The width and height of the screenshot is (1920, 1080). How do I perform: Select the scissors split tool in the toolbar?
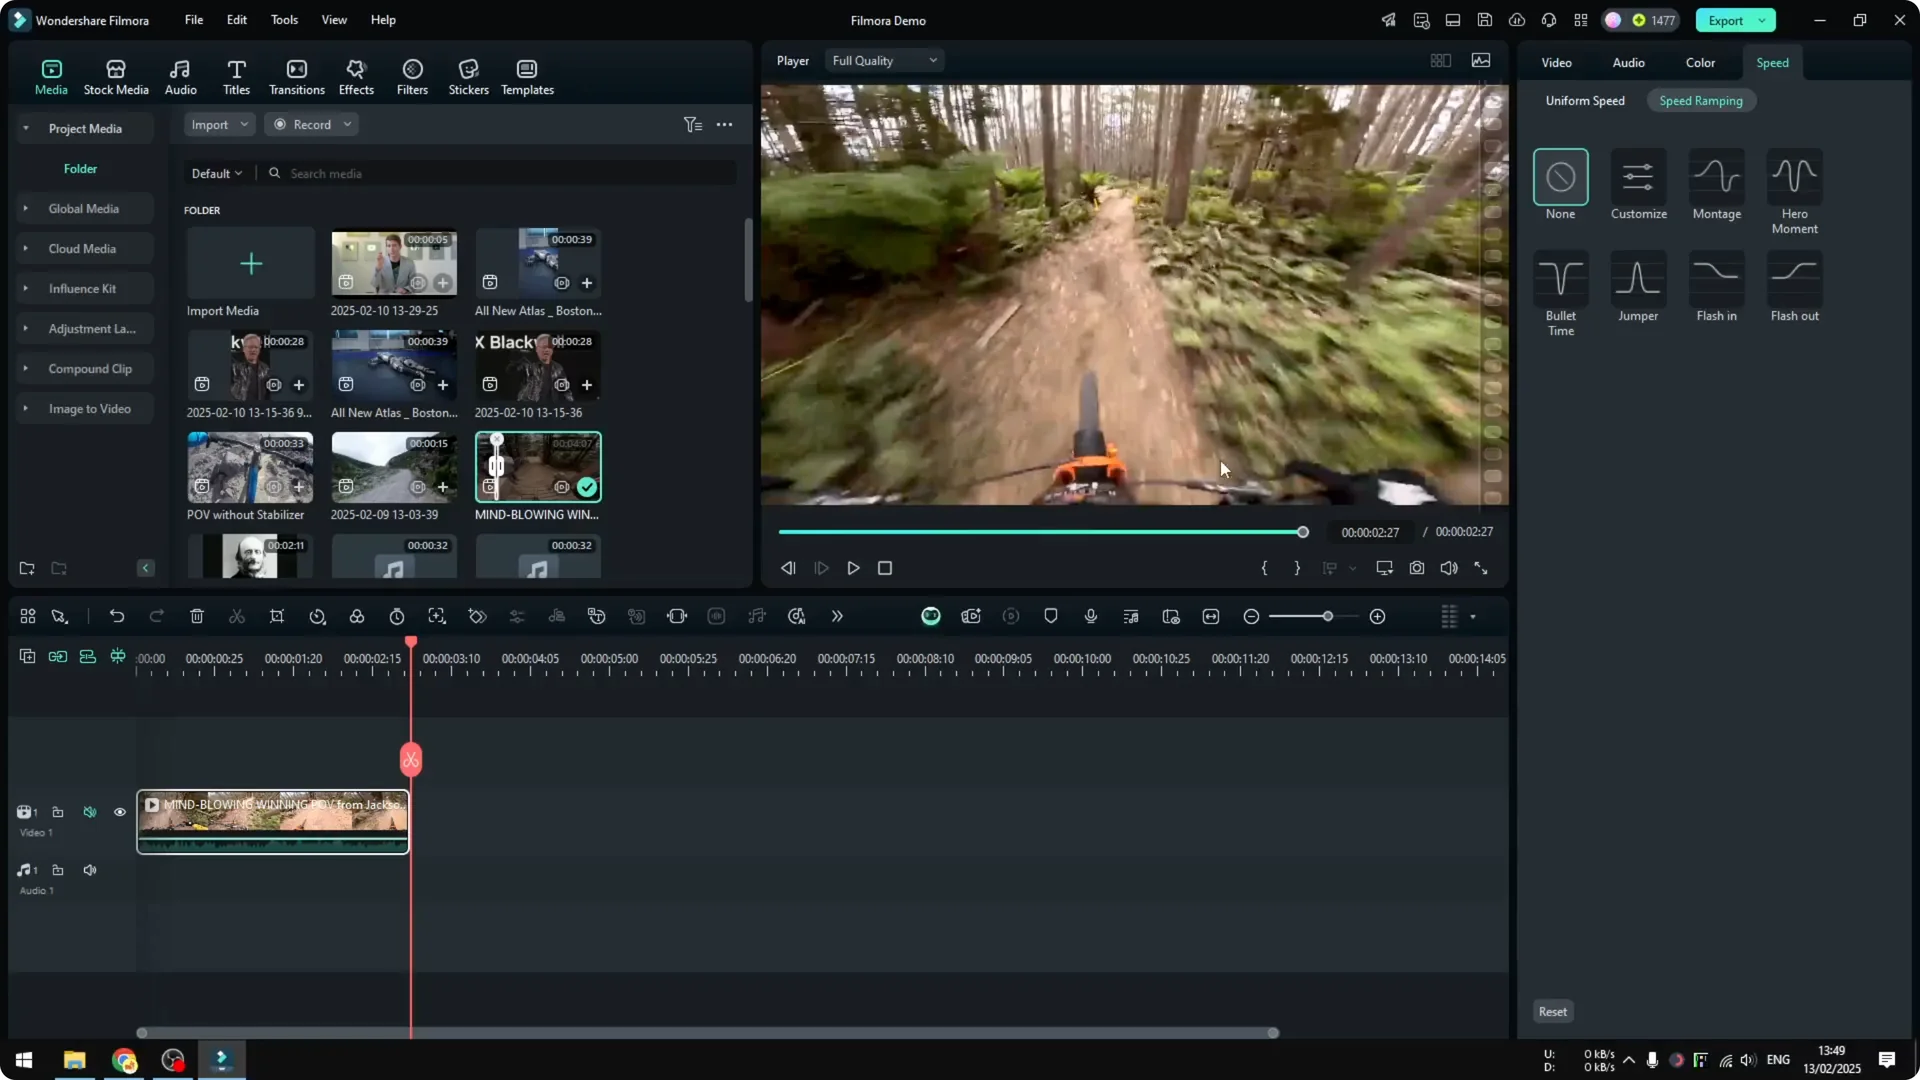pos(237,616)
